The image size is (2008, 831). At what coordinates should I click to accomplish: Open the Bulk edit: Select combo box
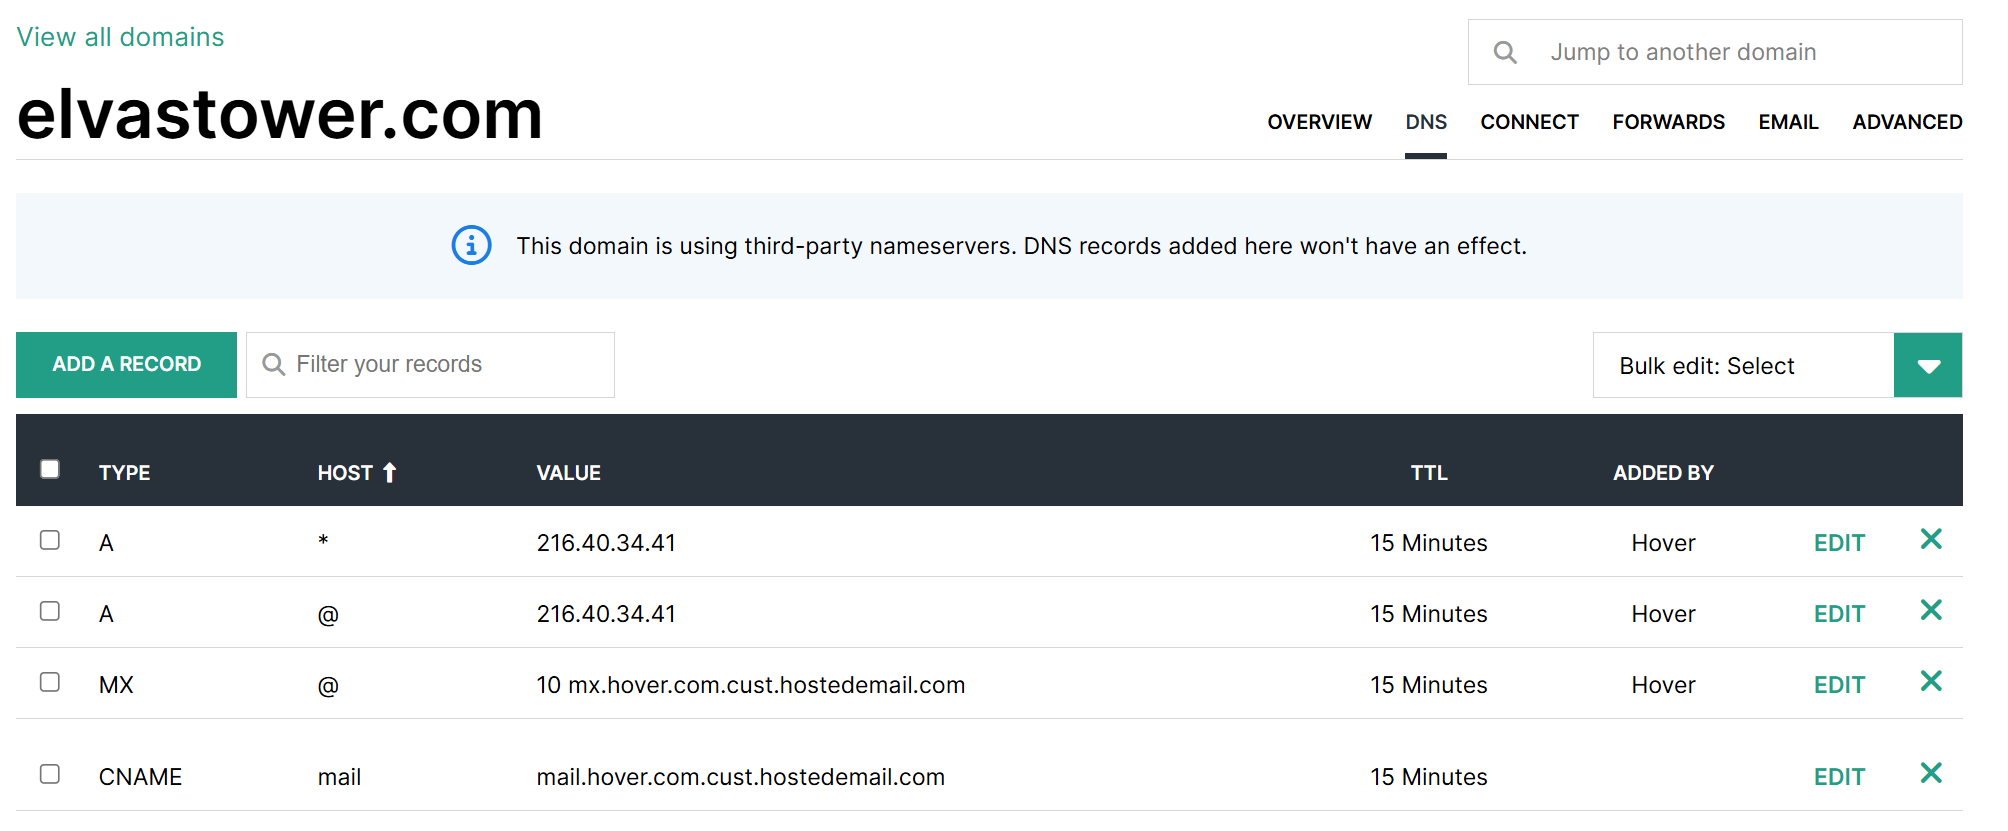[x=1777, y=365]
